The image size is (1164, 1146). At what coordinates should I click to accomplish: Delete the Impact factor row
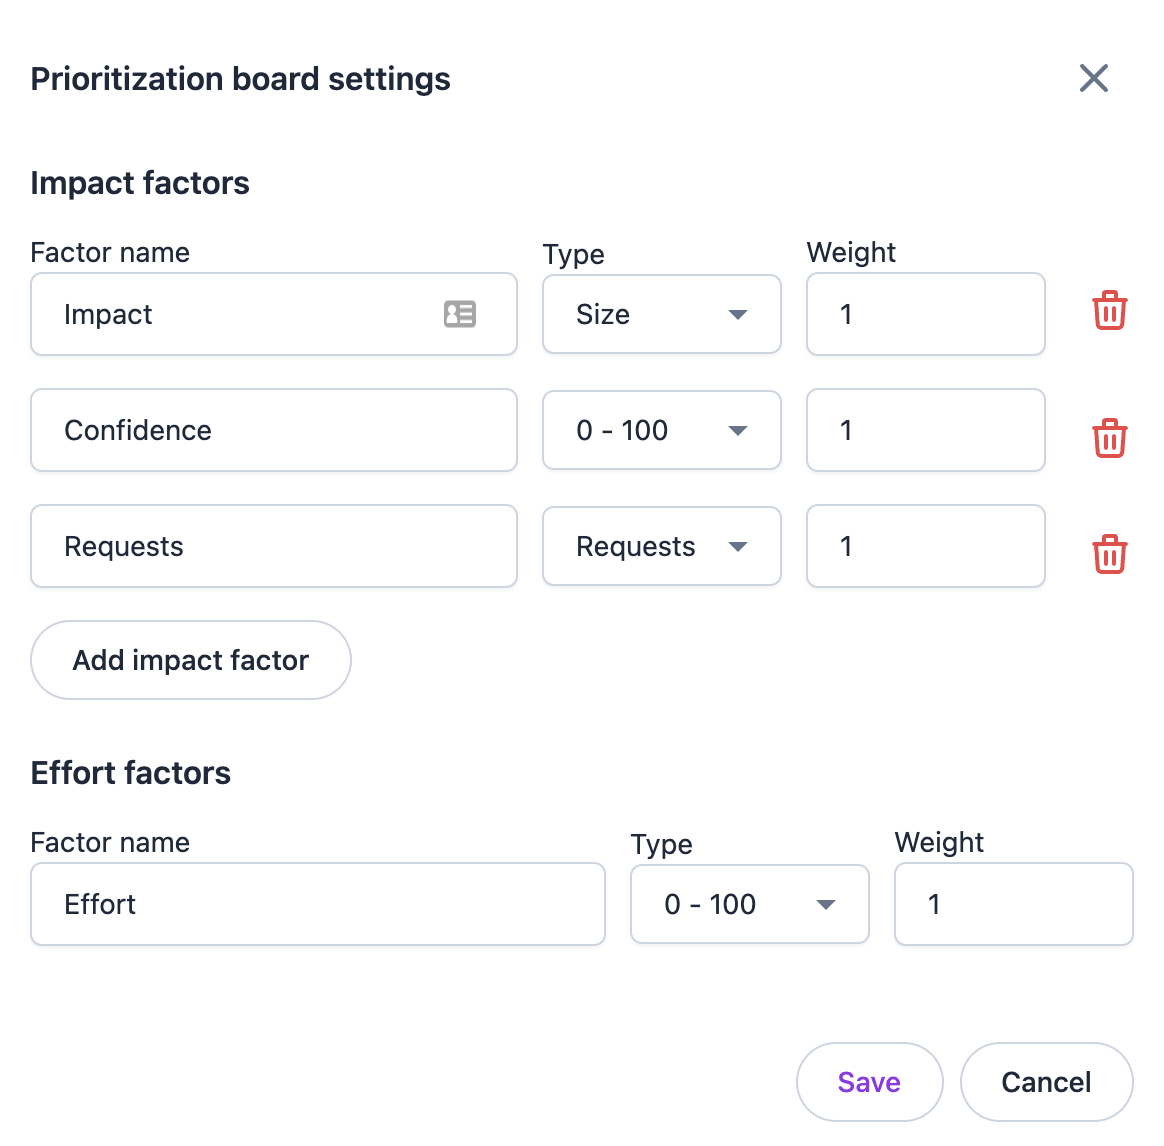click(1109, 312)
